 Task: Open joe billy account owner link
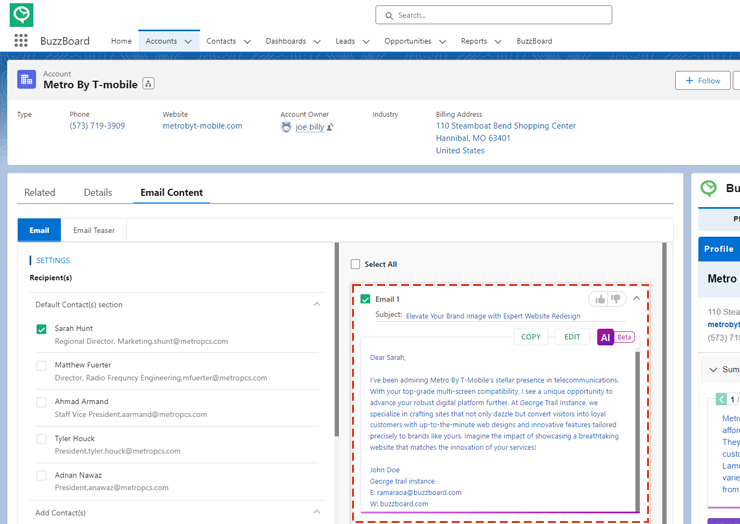[x=310, y=127]
